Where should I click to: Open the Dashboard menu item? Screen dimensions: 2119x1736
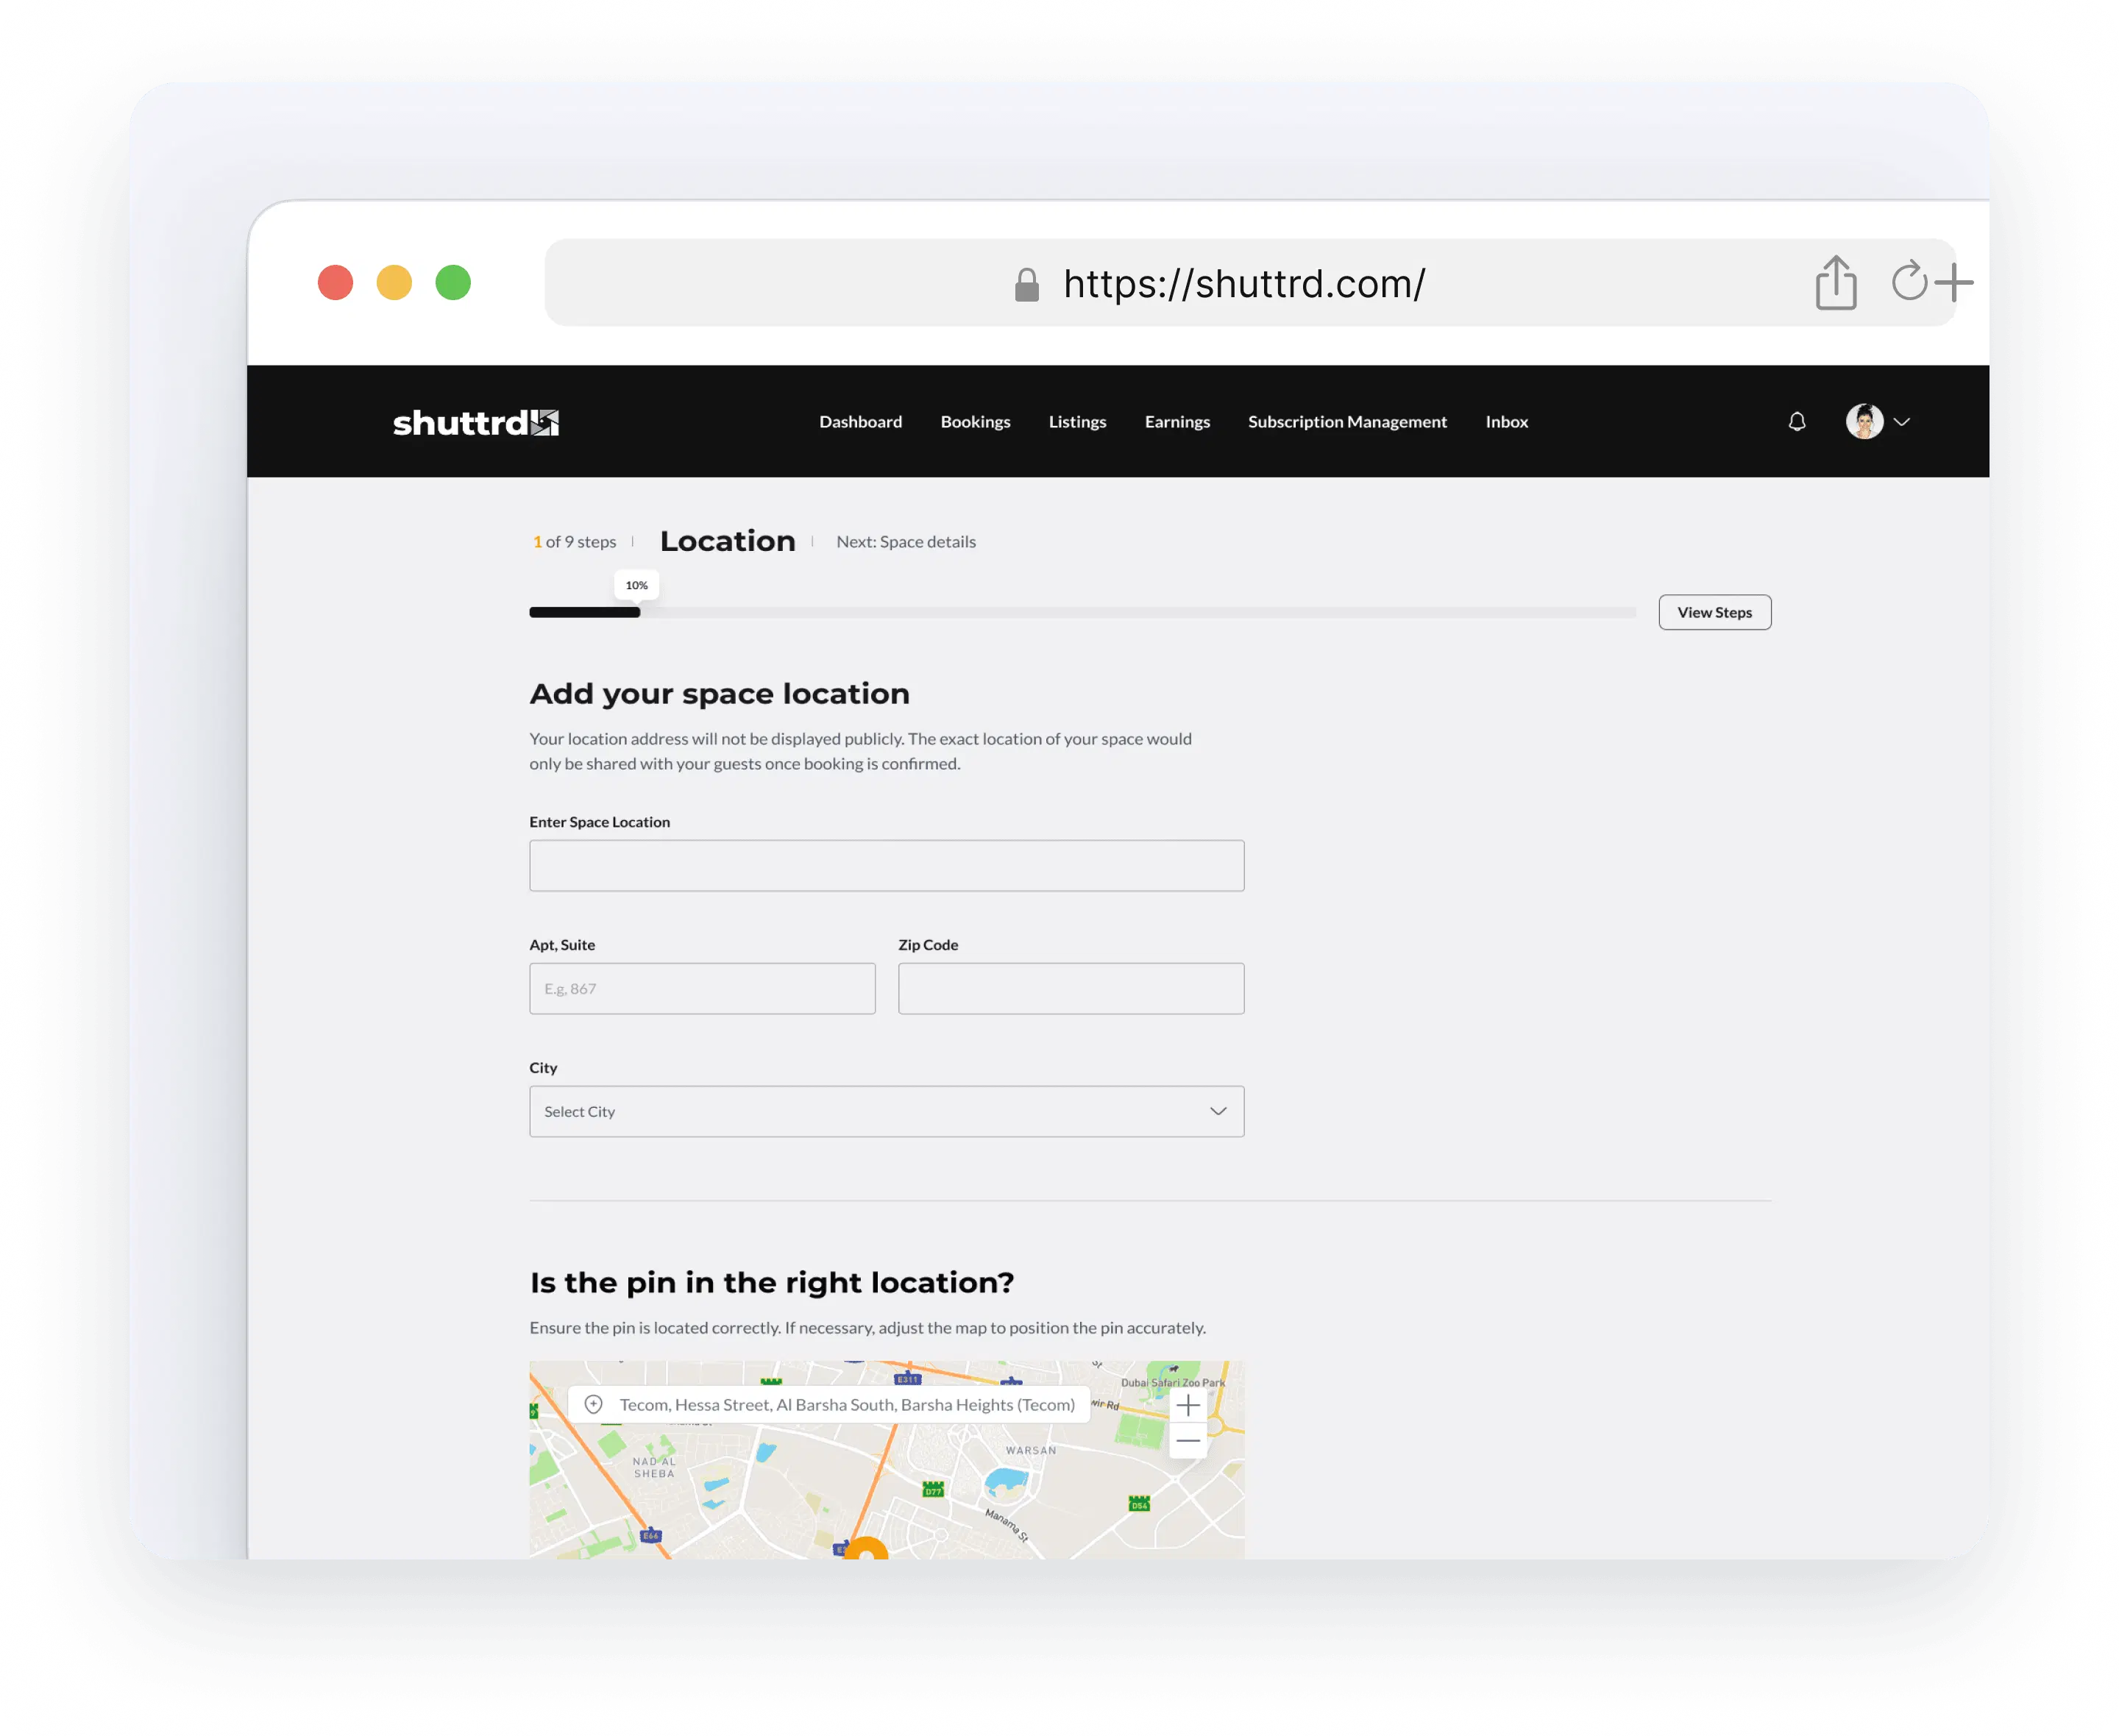(x=860, y=422)
